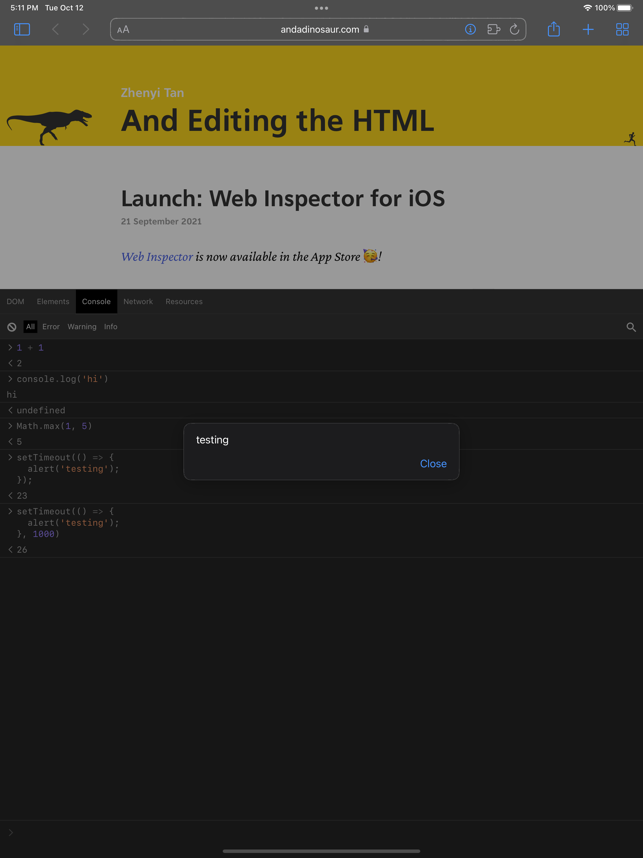643x858 pixels.
Task: Focus the console input prompt at bottom
Action: 321,832
